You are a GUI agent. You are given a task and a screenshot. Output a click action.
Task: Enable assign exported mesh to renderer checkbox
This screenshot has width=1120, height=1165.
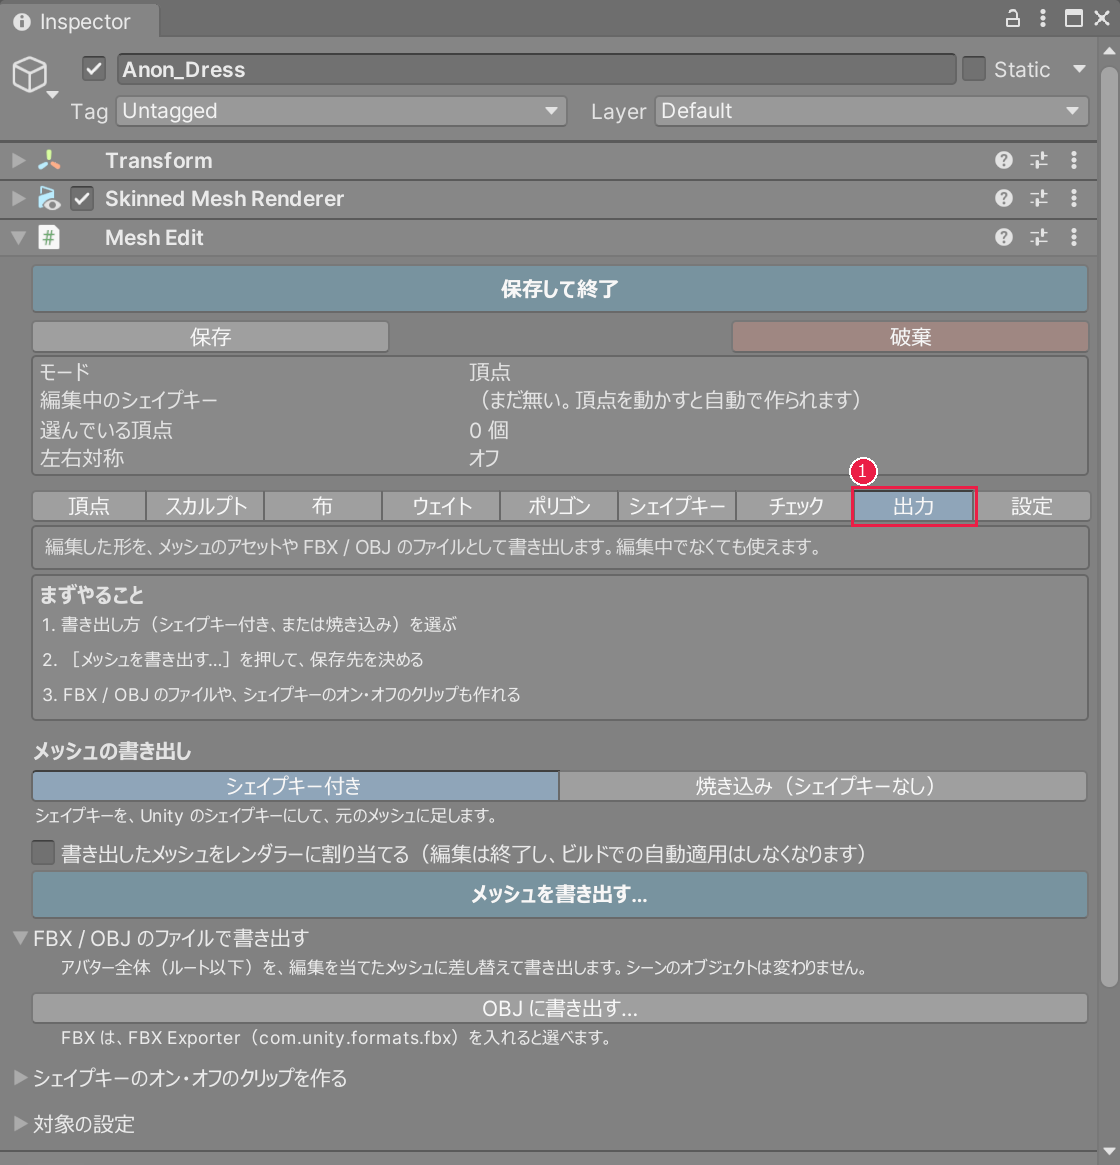click(x=43, y=852)
